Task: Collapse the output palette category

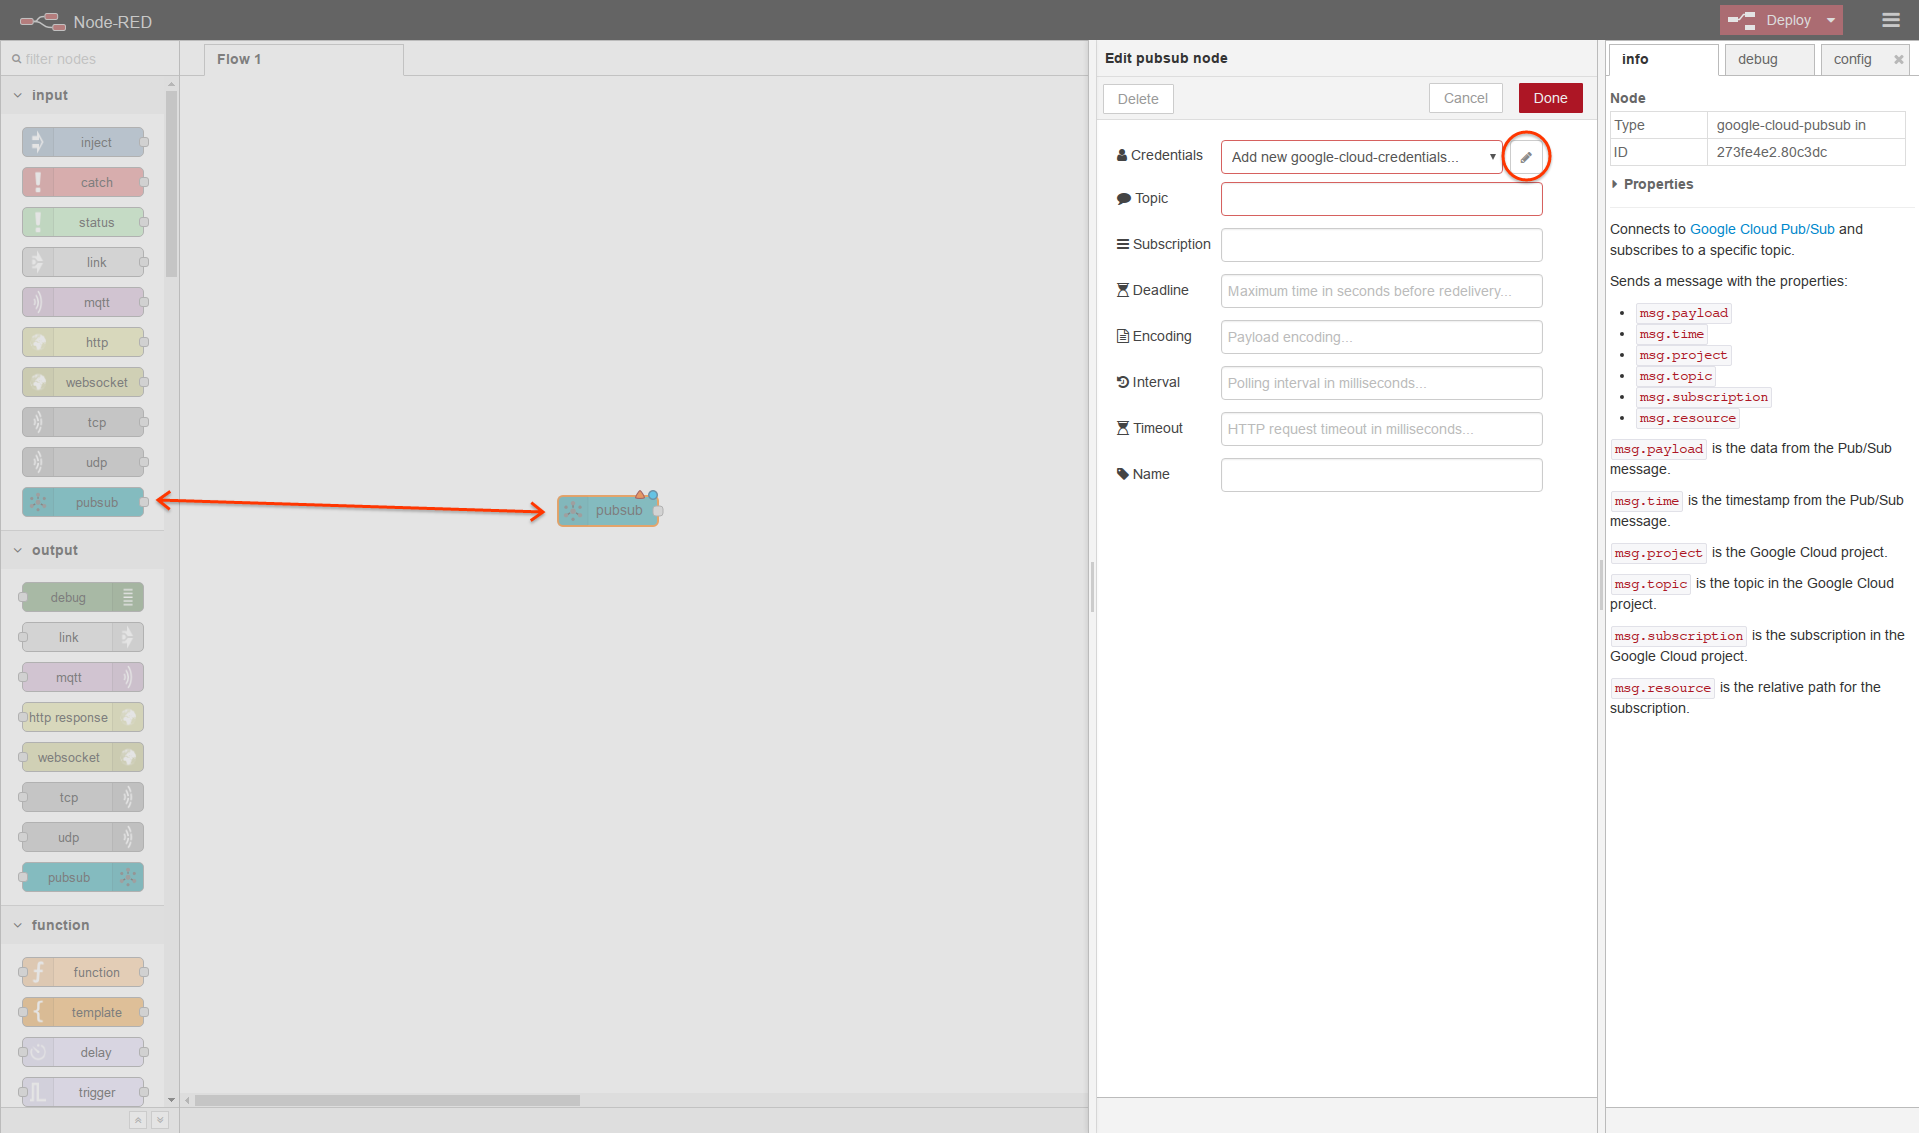Action: (54, 550)
